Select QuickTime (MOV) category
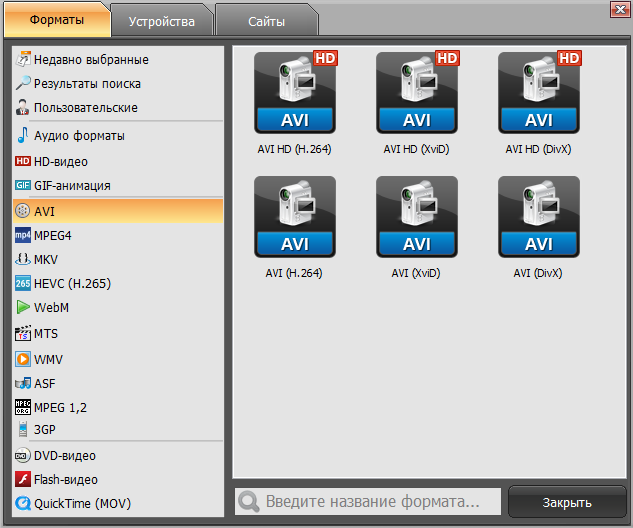Image resolution: width=633 pixels, height=528 pixels. point(118,503)
